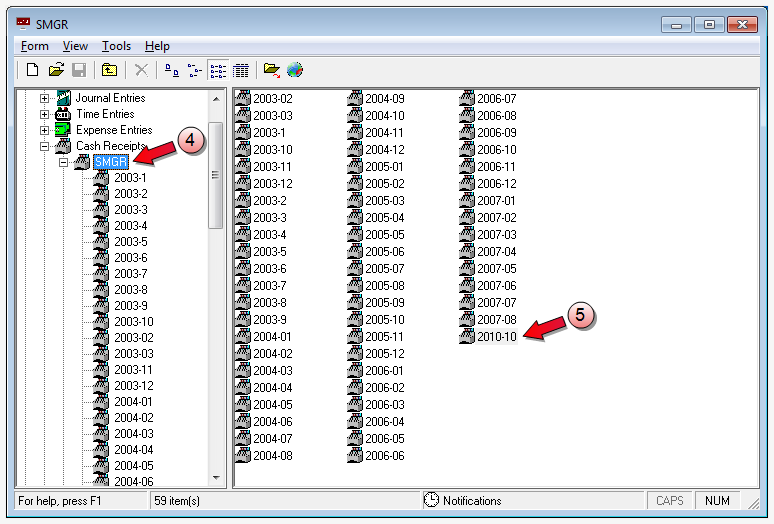Click the Save floppy disk toolbar icon
The image size is (774, 524).
[x=79, y=70]
